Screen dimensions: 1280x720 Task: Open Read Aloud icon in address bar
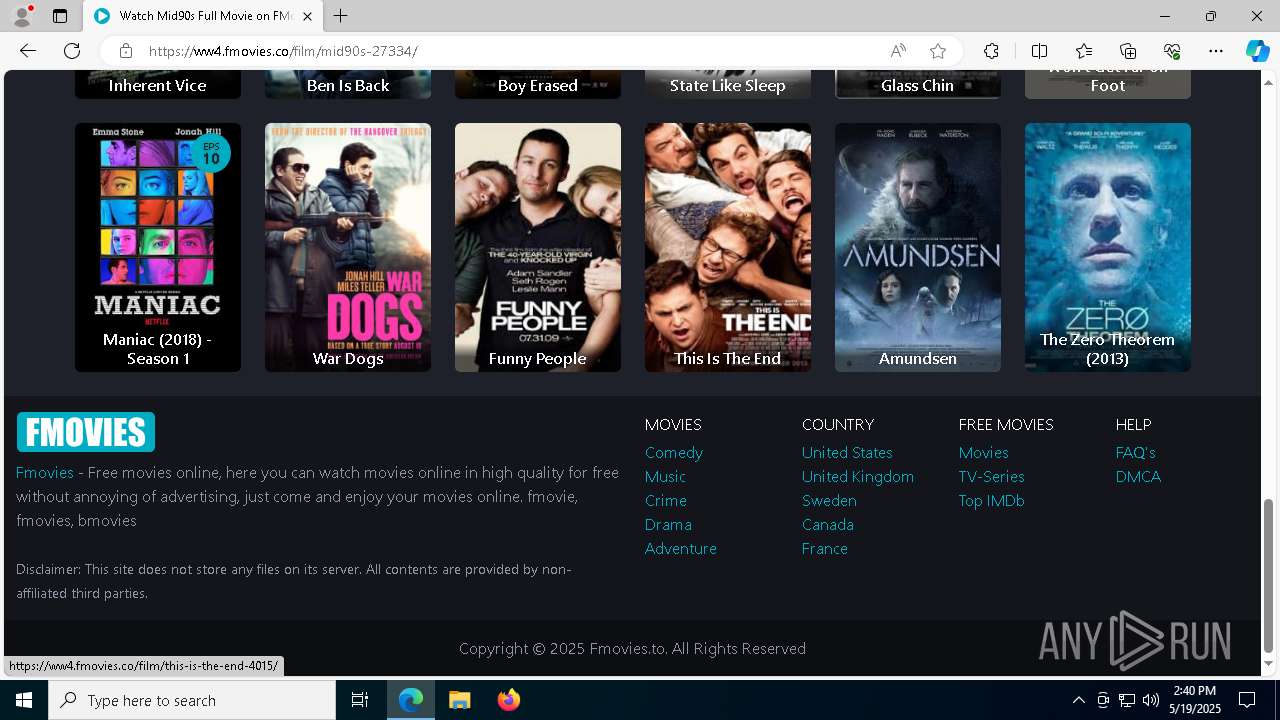tap(898, 51)
